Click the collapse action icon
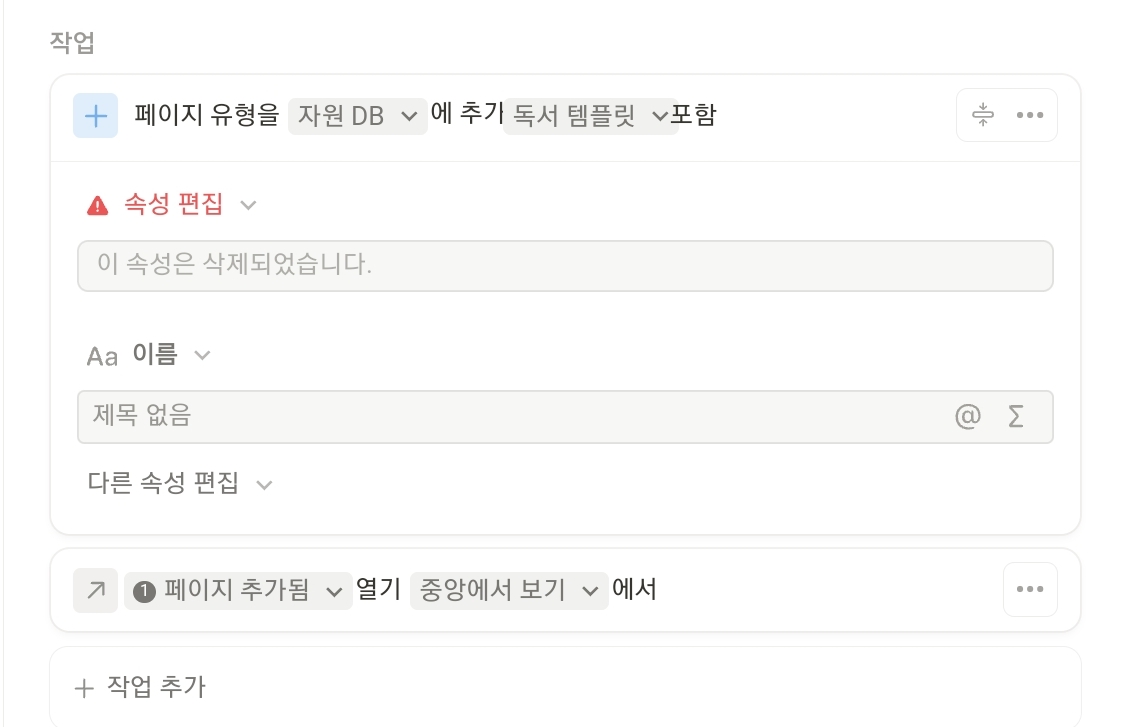The height and width of the screenshot is (727, 1126). tap(984, 116)
